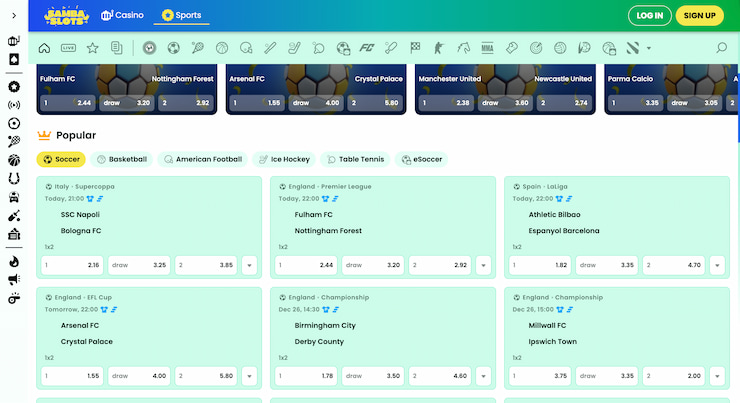Open favorites star icon in sports toolbar
The image size is (740, 403).
pyautogui.click(x=92, y=48)
